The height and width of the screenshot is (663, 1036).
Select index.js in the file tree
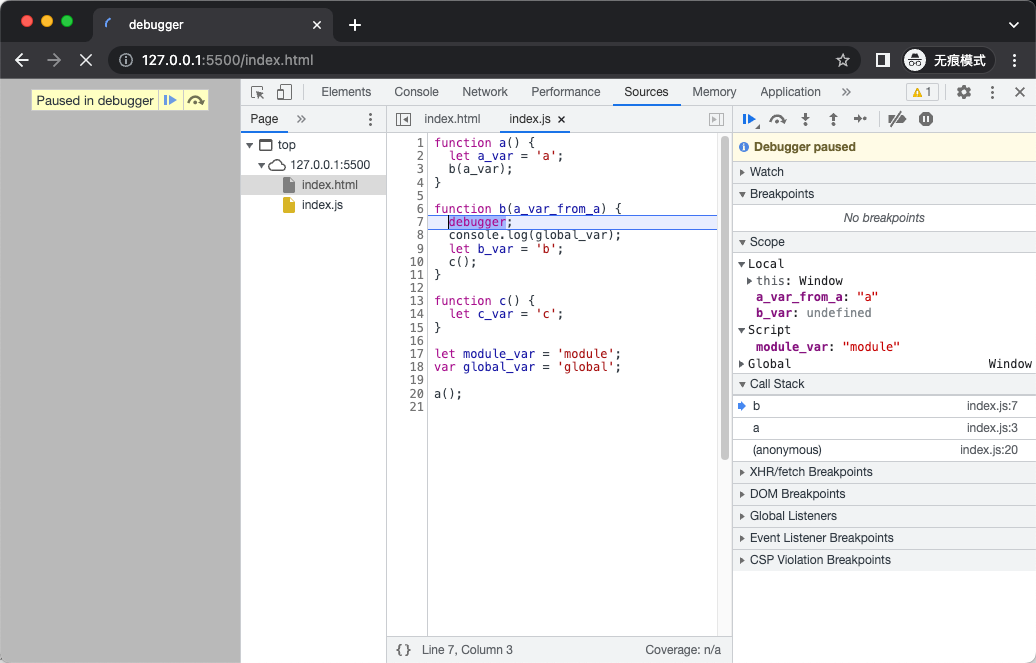point(322,205)
